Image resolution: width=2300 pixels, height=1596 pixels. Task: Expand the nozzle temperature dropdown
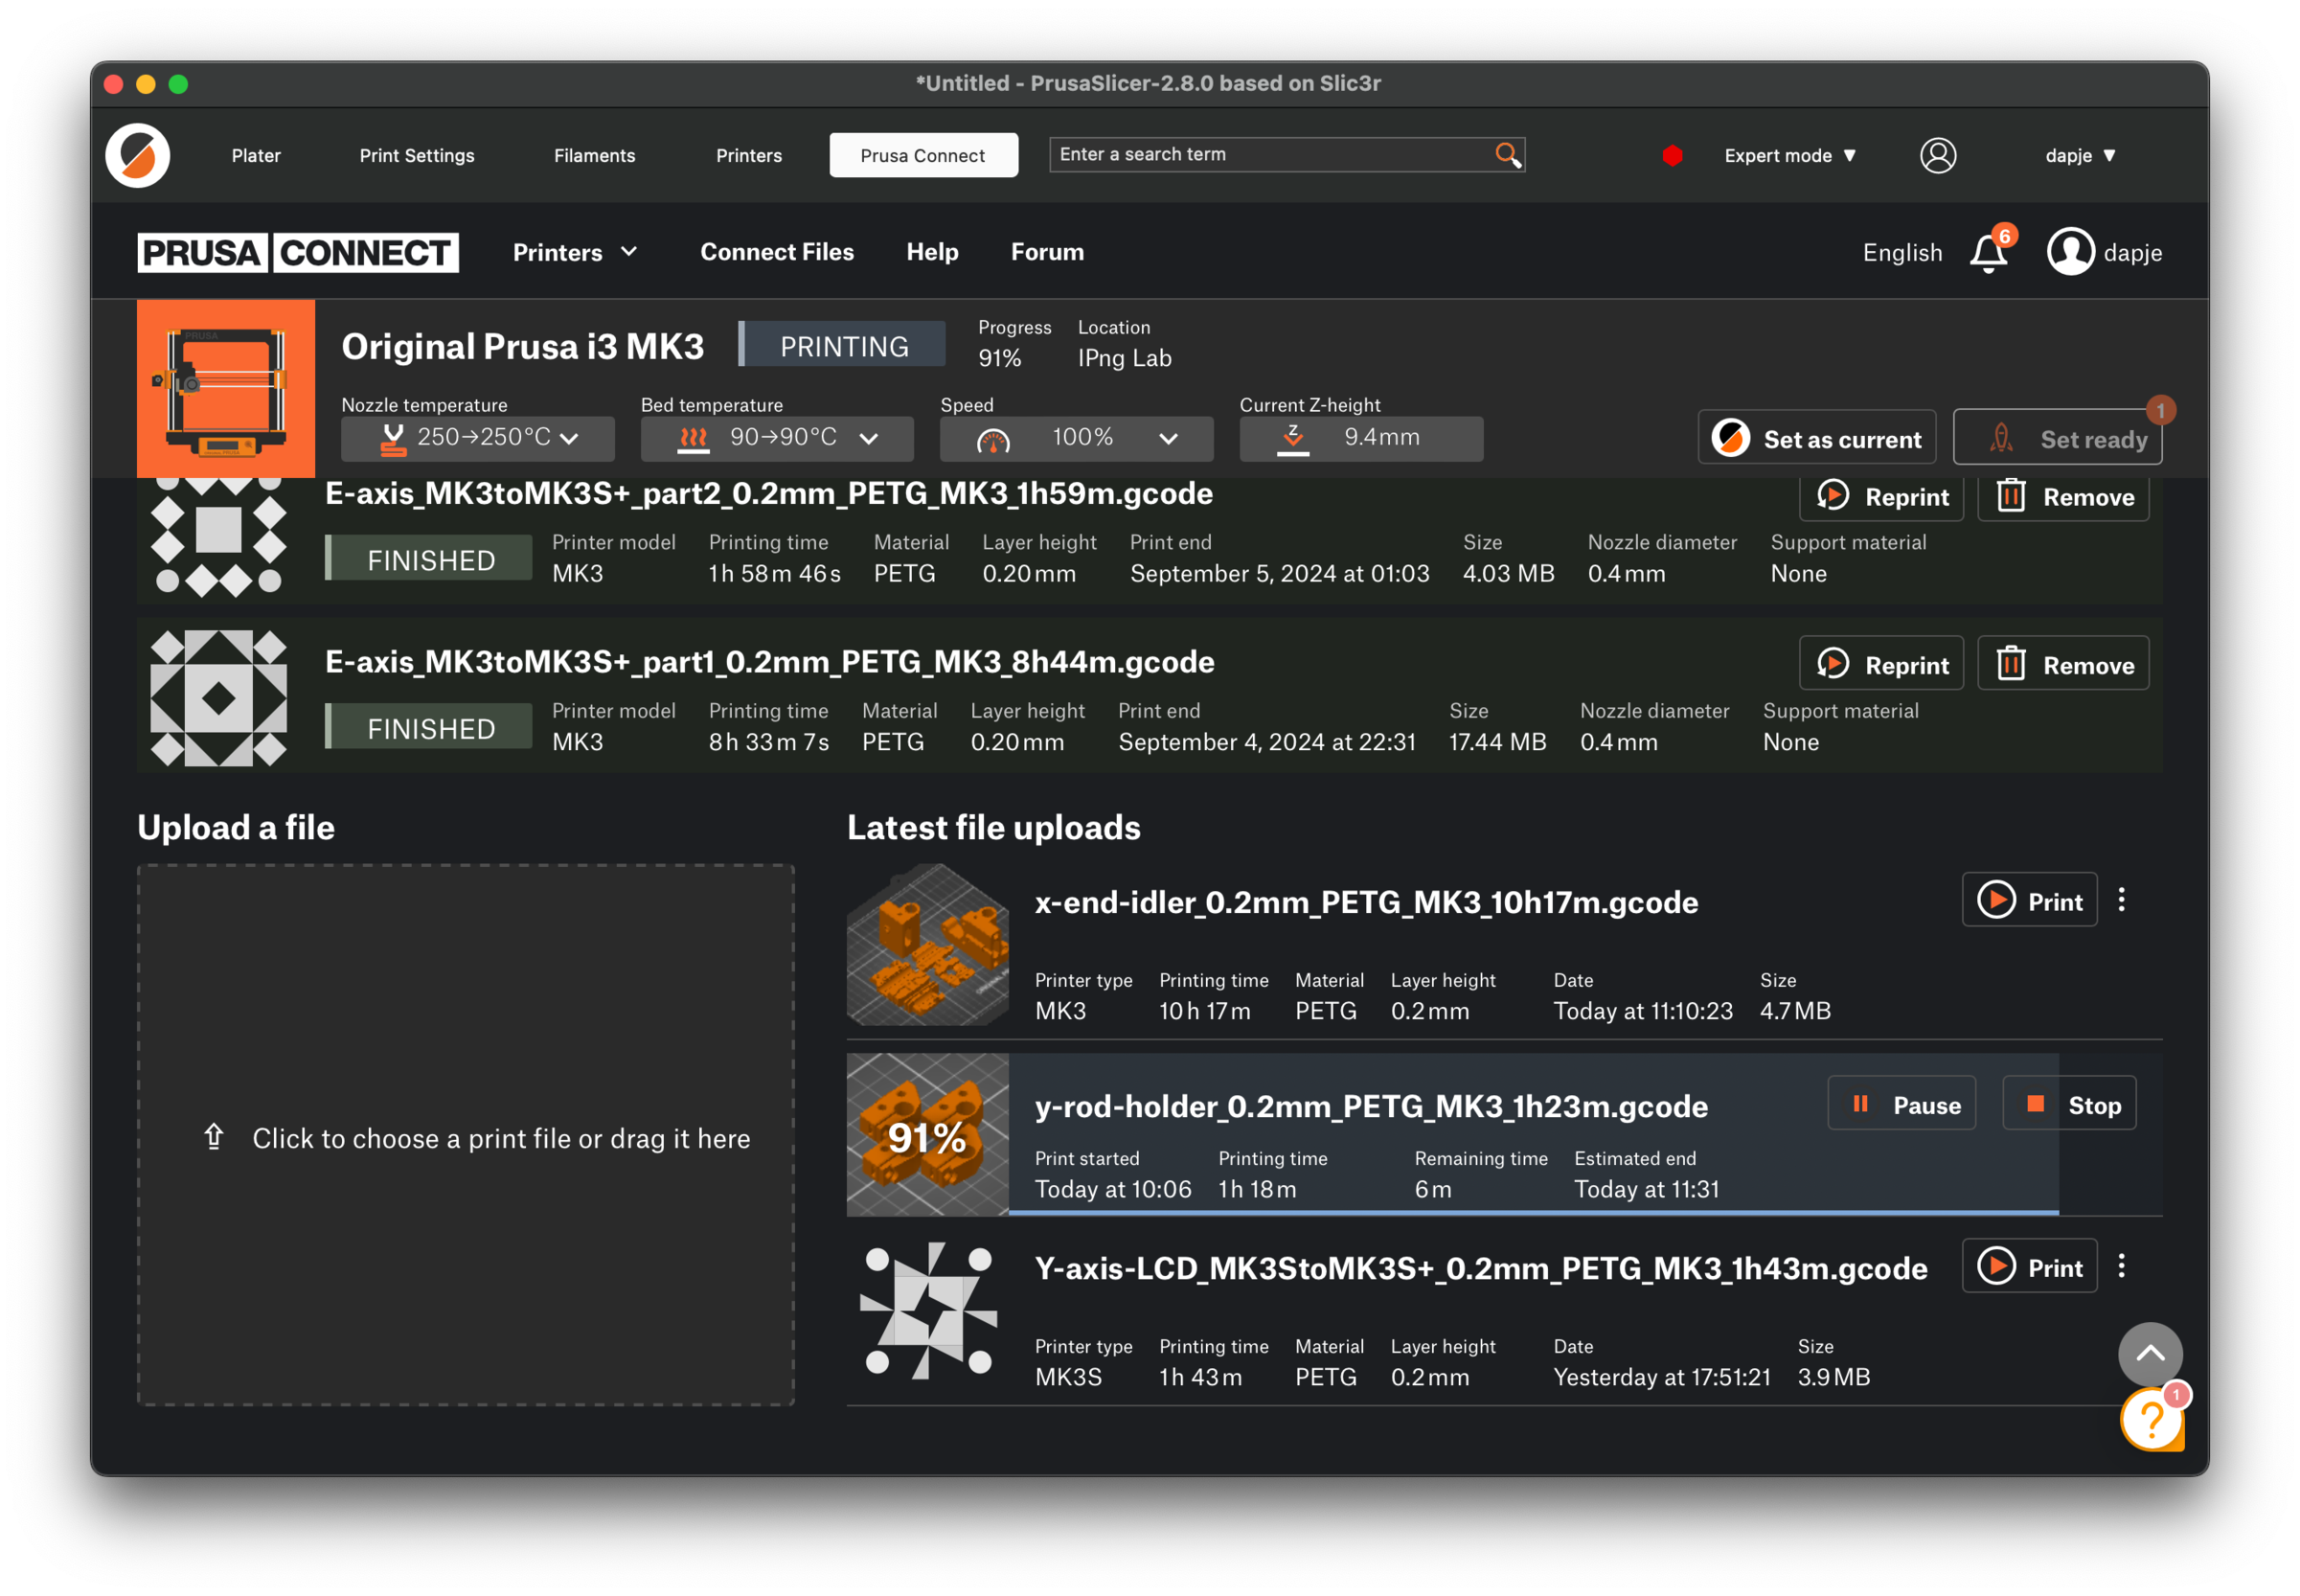569,438
